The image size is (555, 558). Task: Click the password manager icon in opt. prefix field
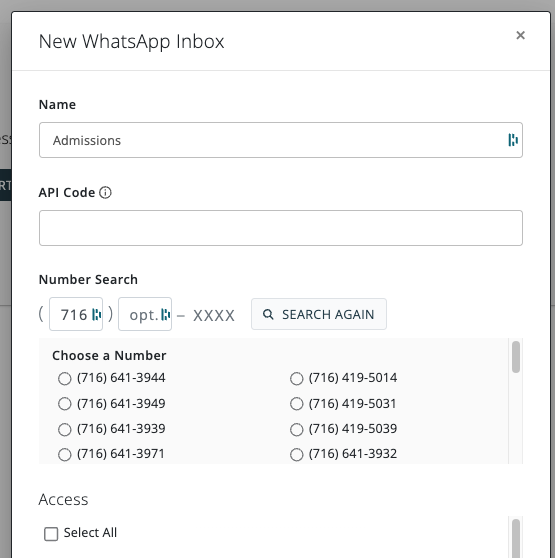pos(165,314)
